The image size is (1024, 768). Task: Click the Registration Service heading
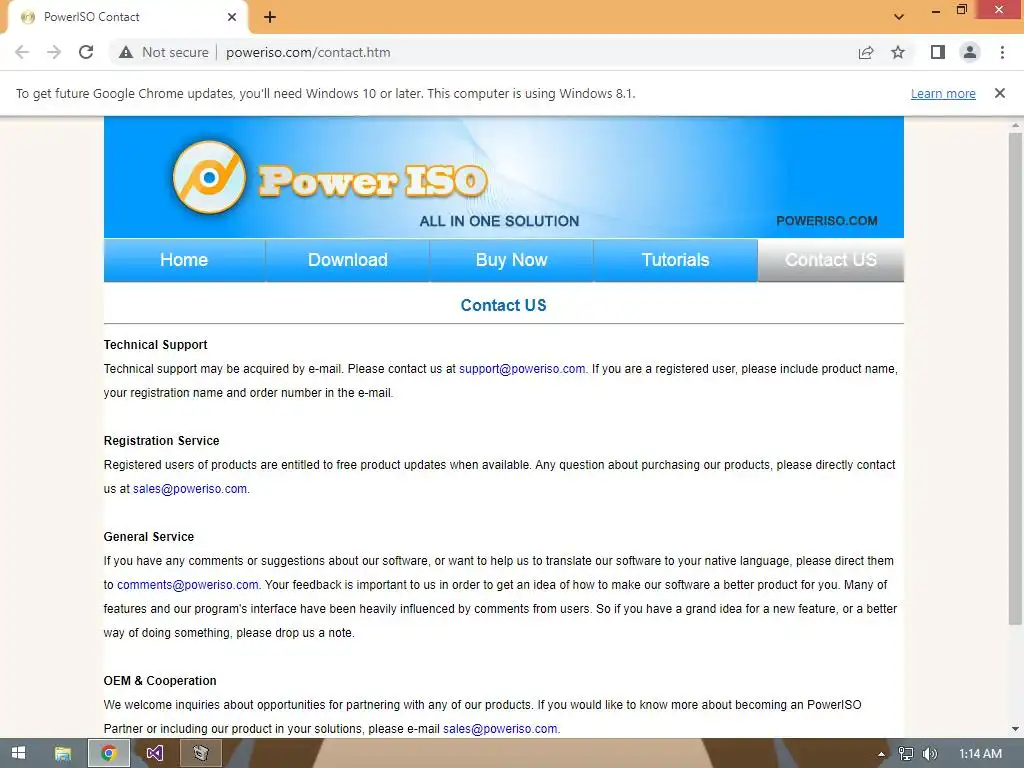point(161,441)
